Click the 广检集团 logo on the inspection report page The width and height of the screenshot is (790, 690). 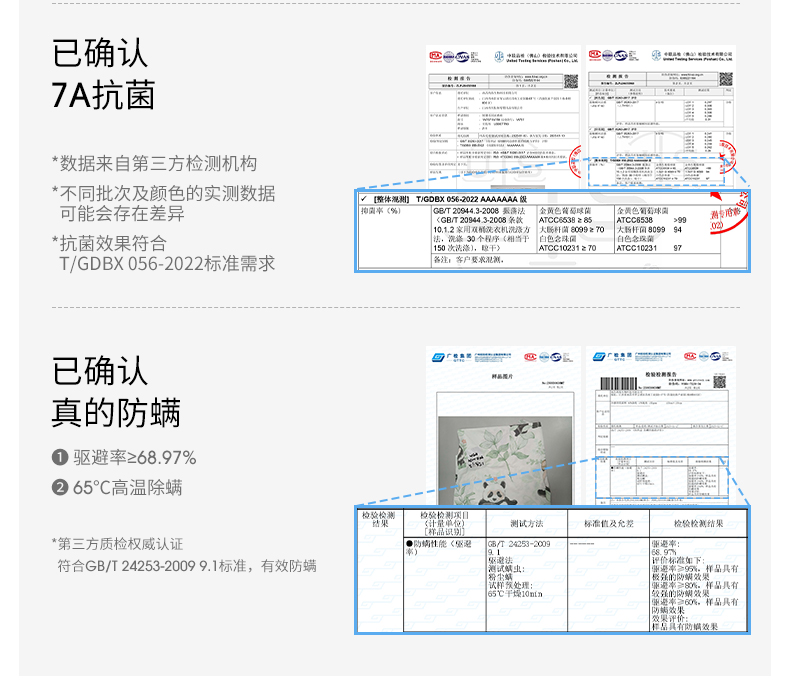(x=613, y=357)
